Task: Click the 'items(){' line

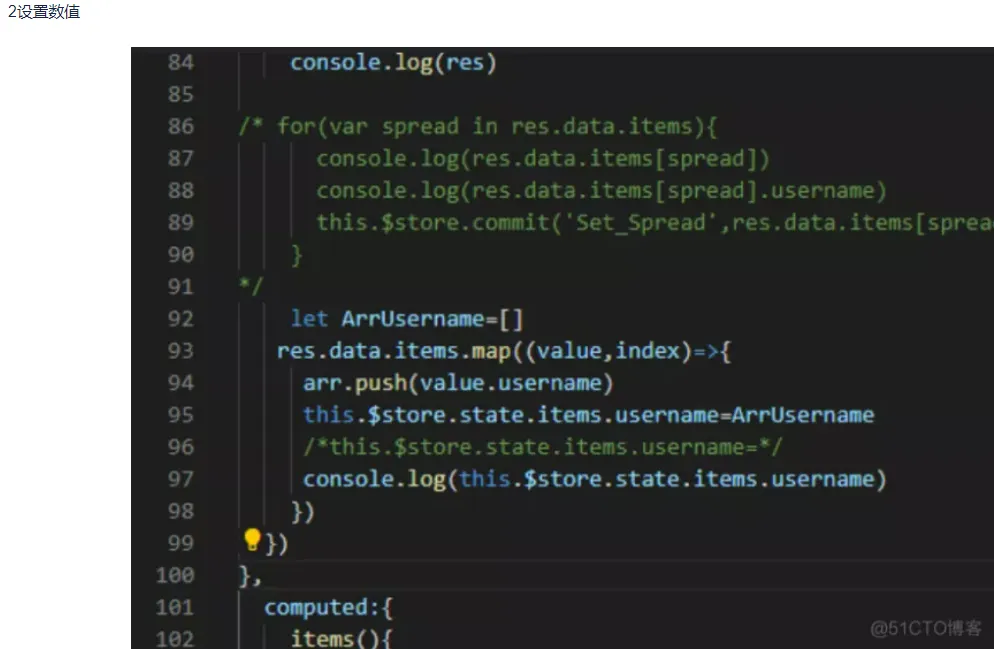Action: point(342,638)
